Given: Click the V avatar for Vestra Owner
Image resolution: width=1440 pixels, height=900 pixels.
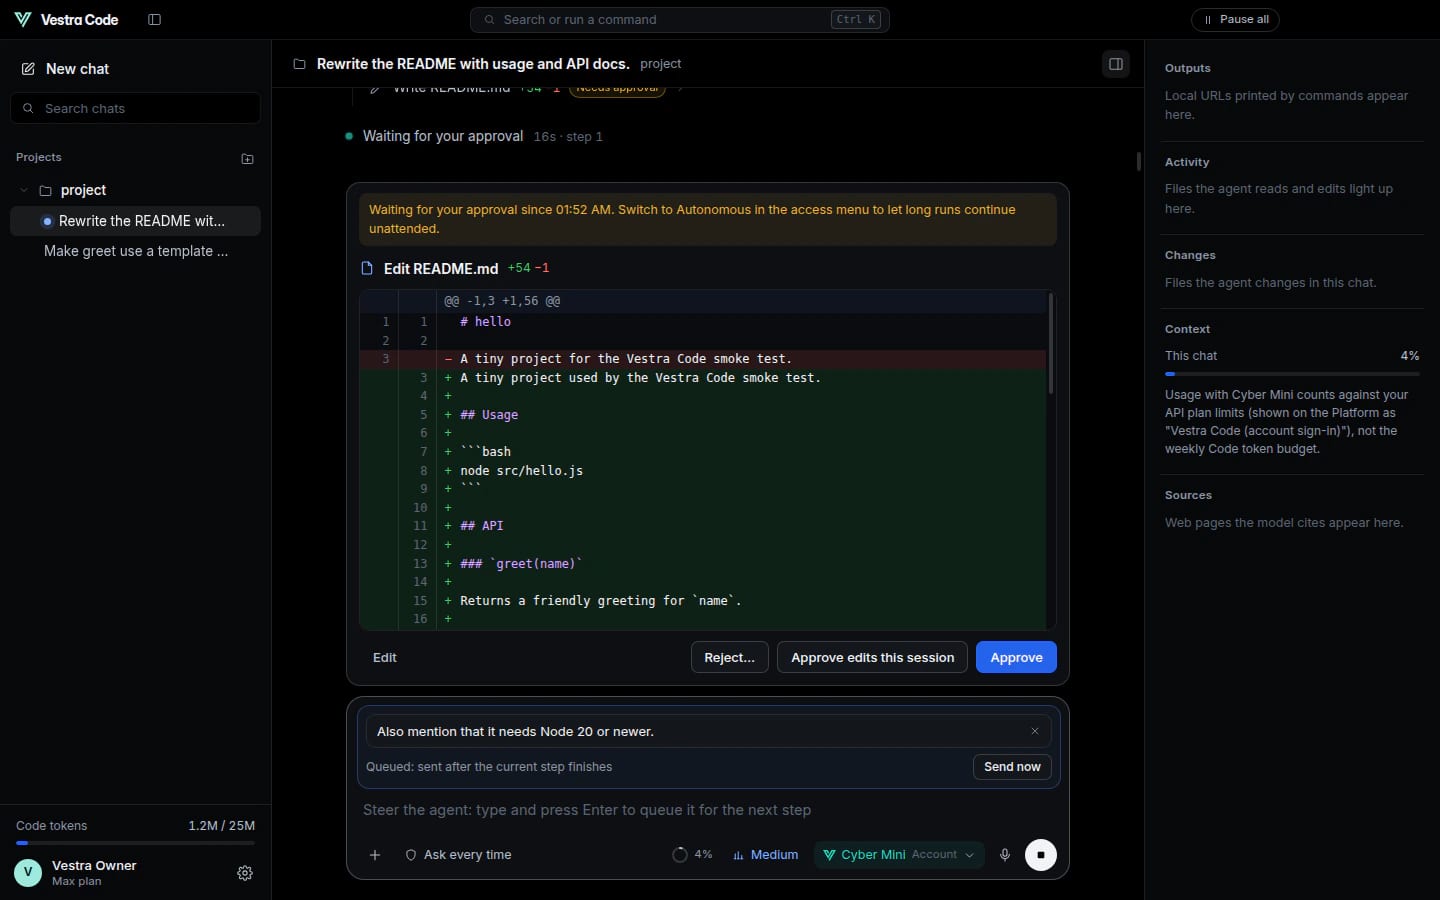Looking at the screenshot, I should coord(28,873).
